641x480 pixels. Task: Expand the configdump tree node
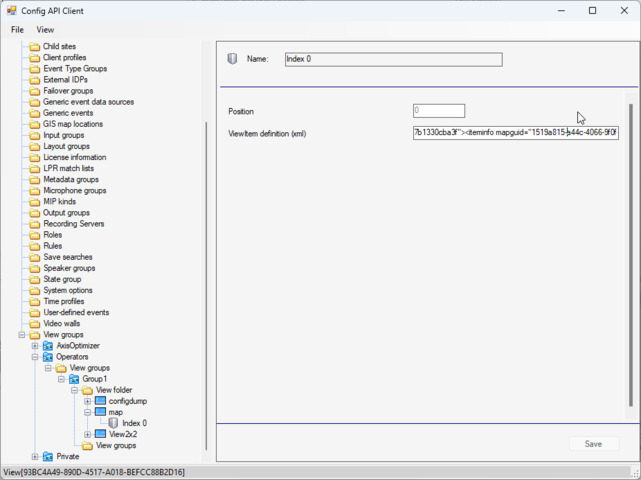point(88,401)
